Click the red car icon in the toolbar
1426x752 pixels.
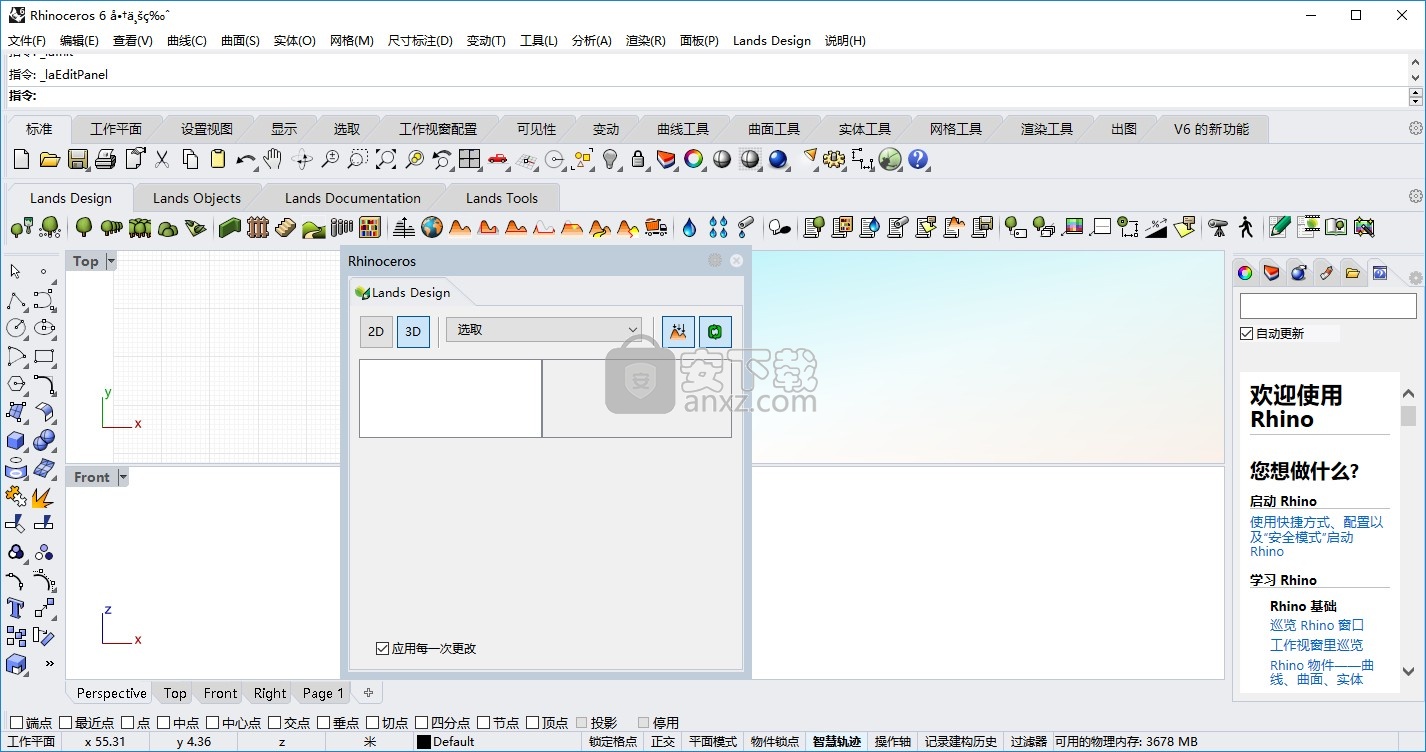(x=498, y=159)
